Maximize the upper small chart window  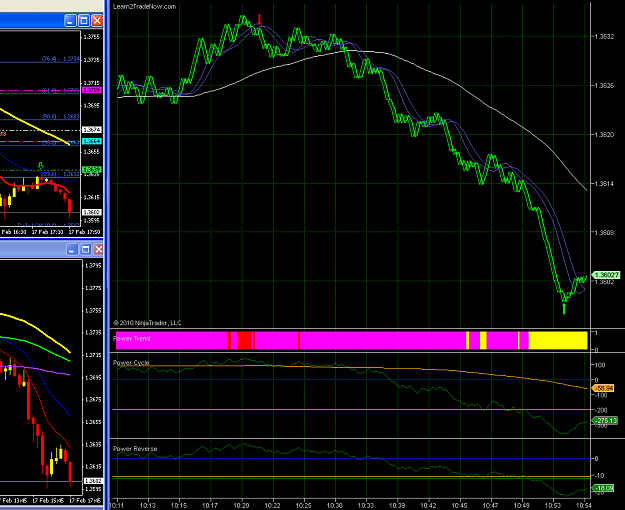(84, 21)
